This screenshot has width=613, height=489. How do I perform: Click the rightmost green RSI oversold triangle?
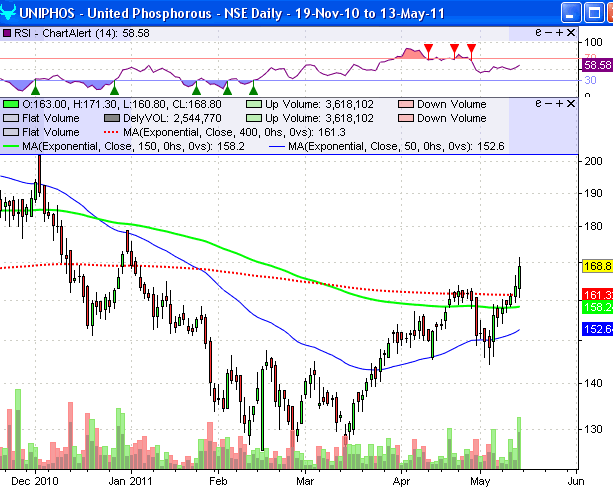tap(253, 90)
